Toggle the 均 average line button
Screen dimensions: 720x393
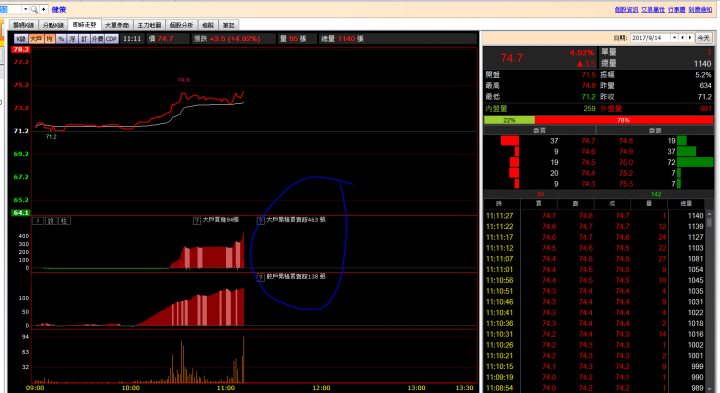click(x=50, y=39)
